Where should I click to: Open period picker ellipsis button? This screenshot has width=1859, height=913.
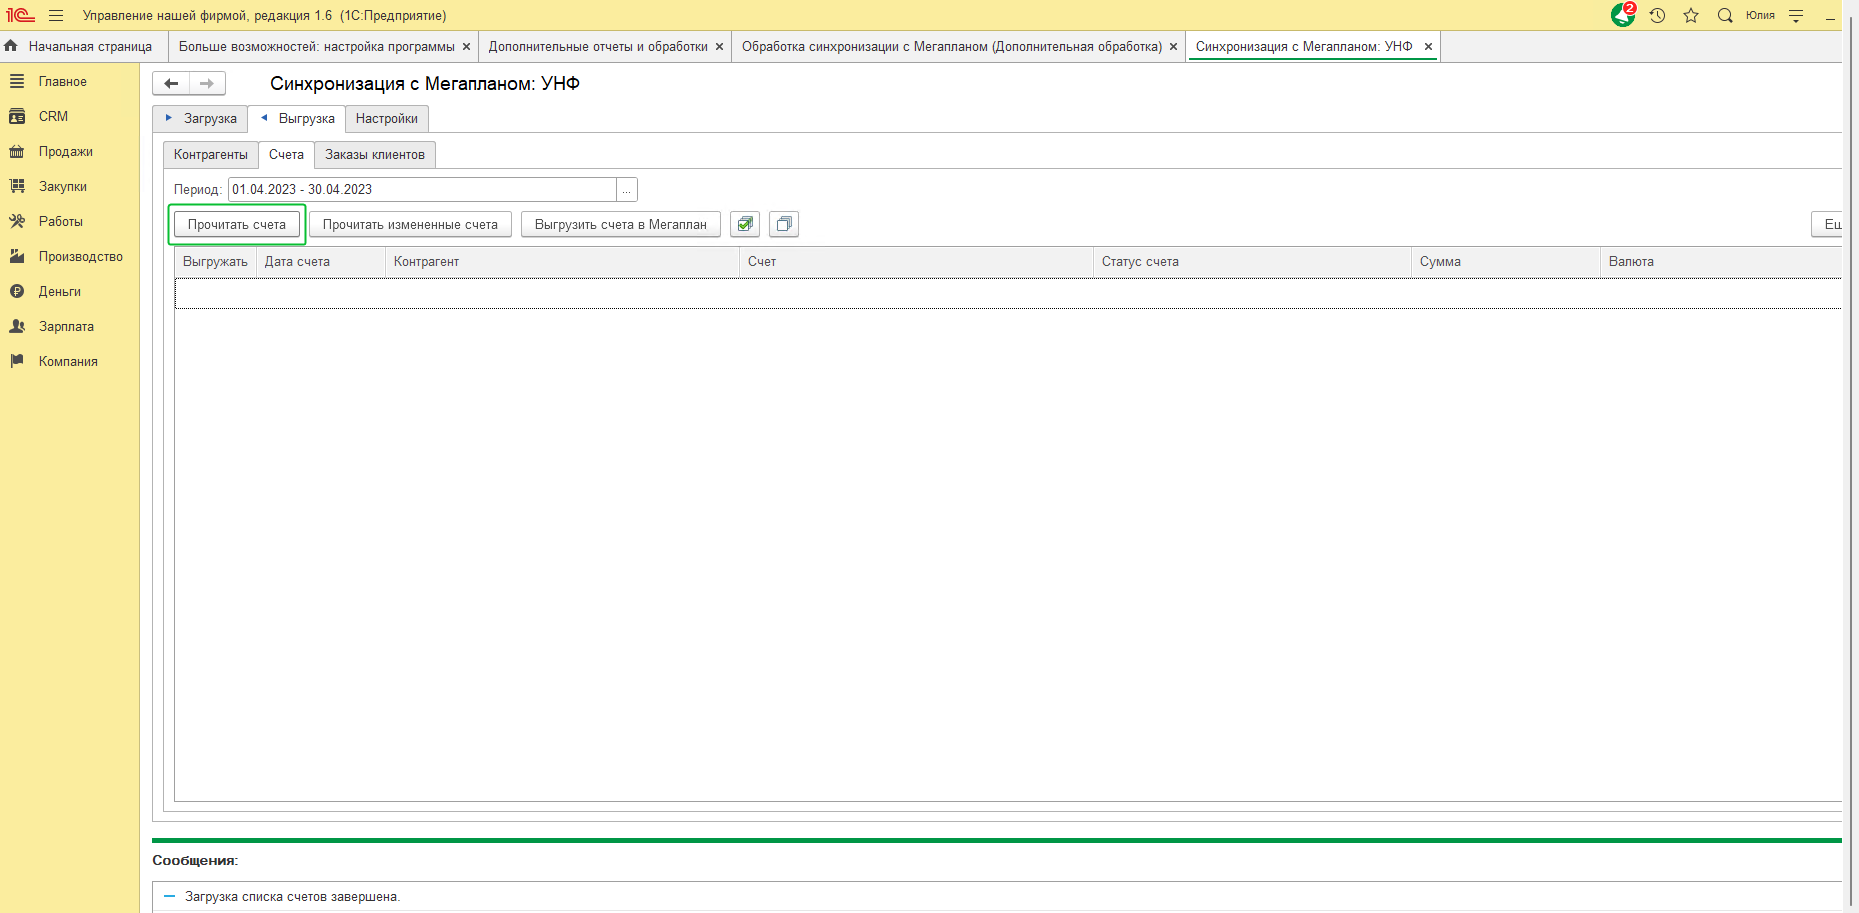[627, 189]
